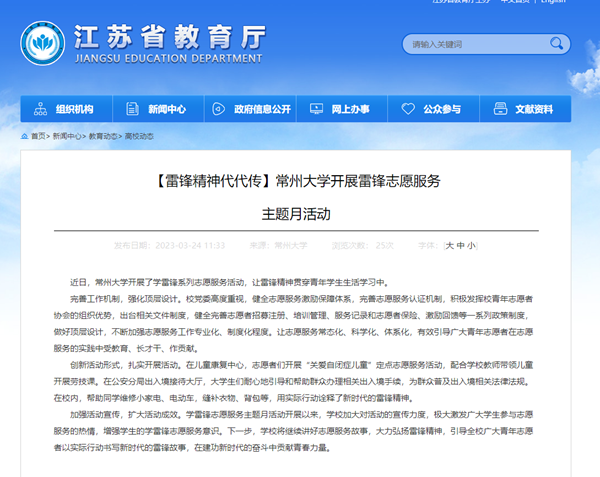Set article font size to 中
The image size is (600, 477).
click(x=460, y=244)
